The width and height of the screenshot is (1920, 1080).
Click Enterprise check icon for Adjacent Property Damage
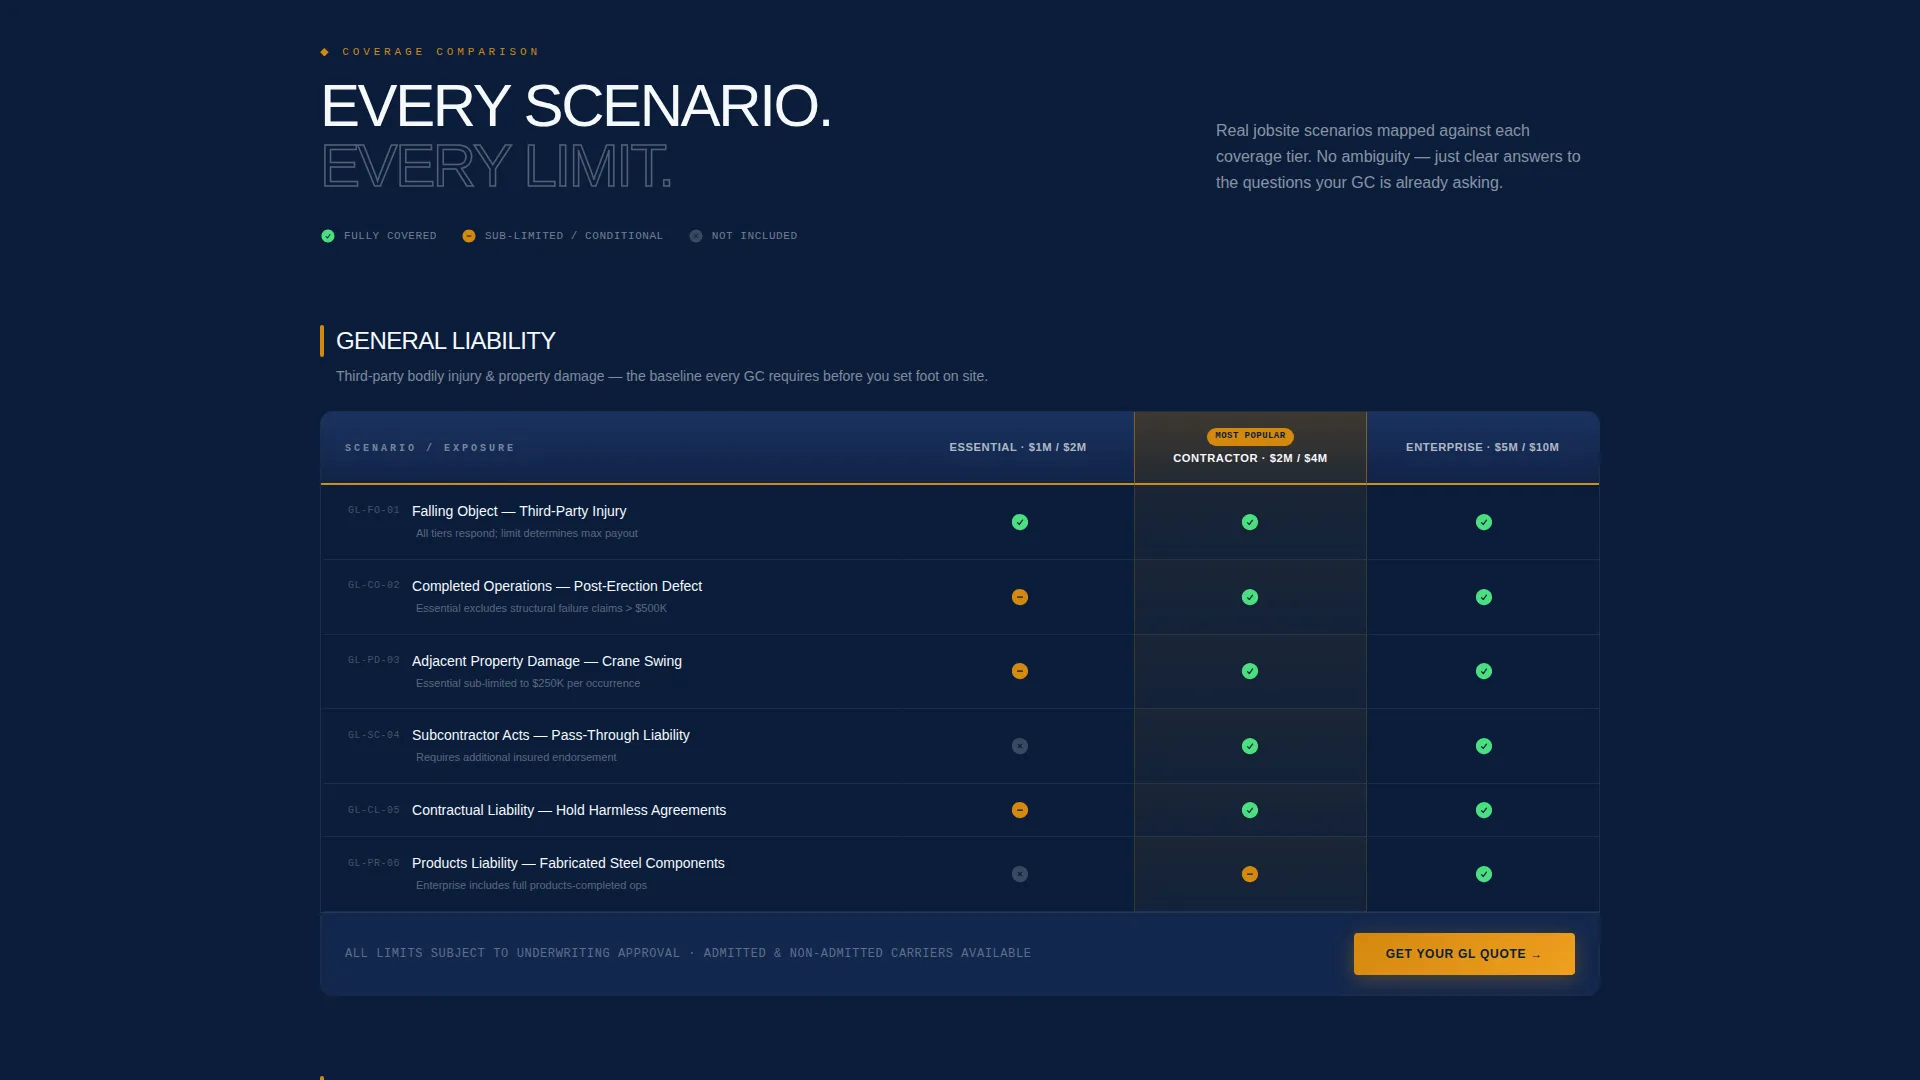click(x=1483, y=671)
